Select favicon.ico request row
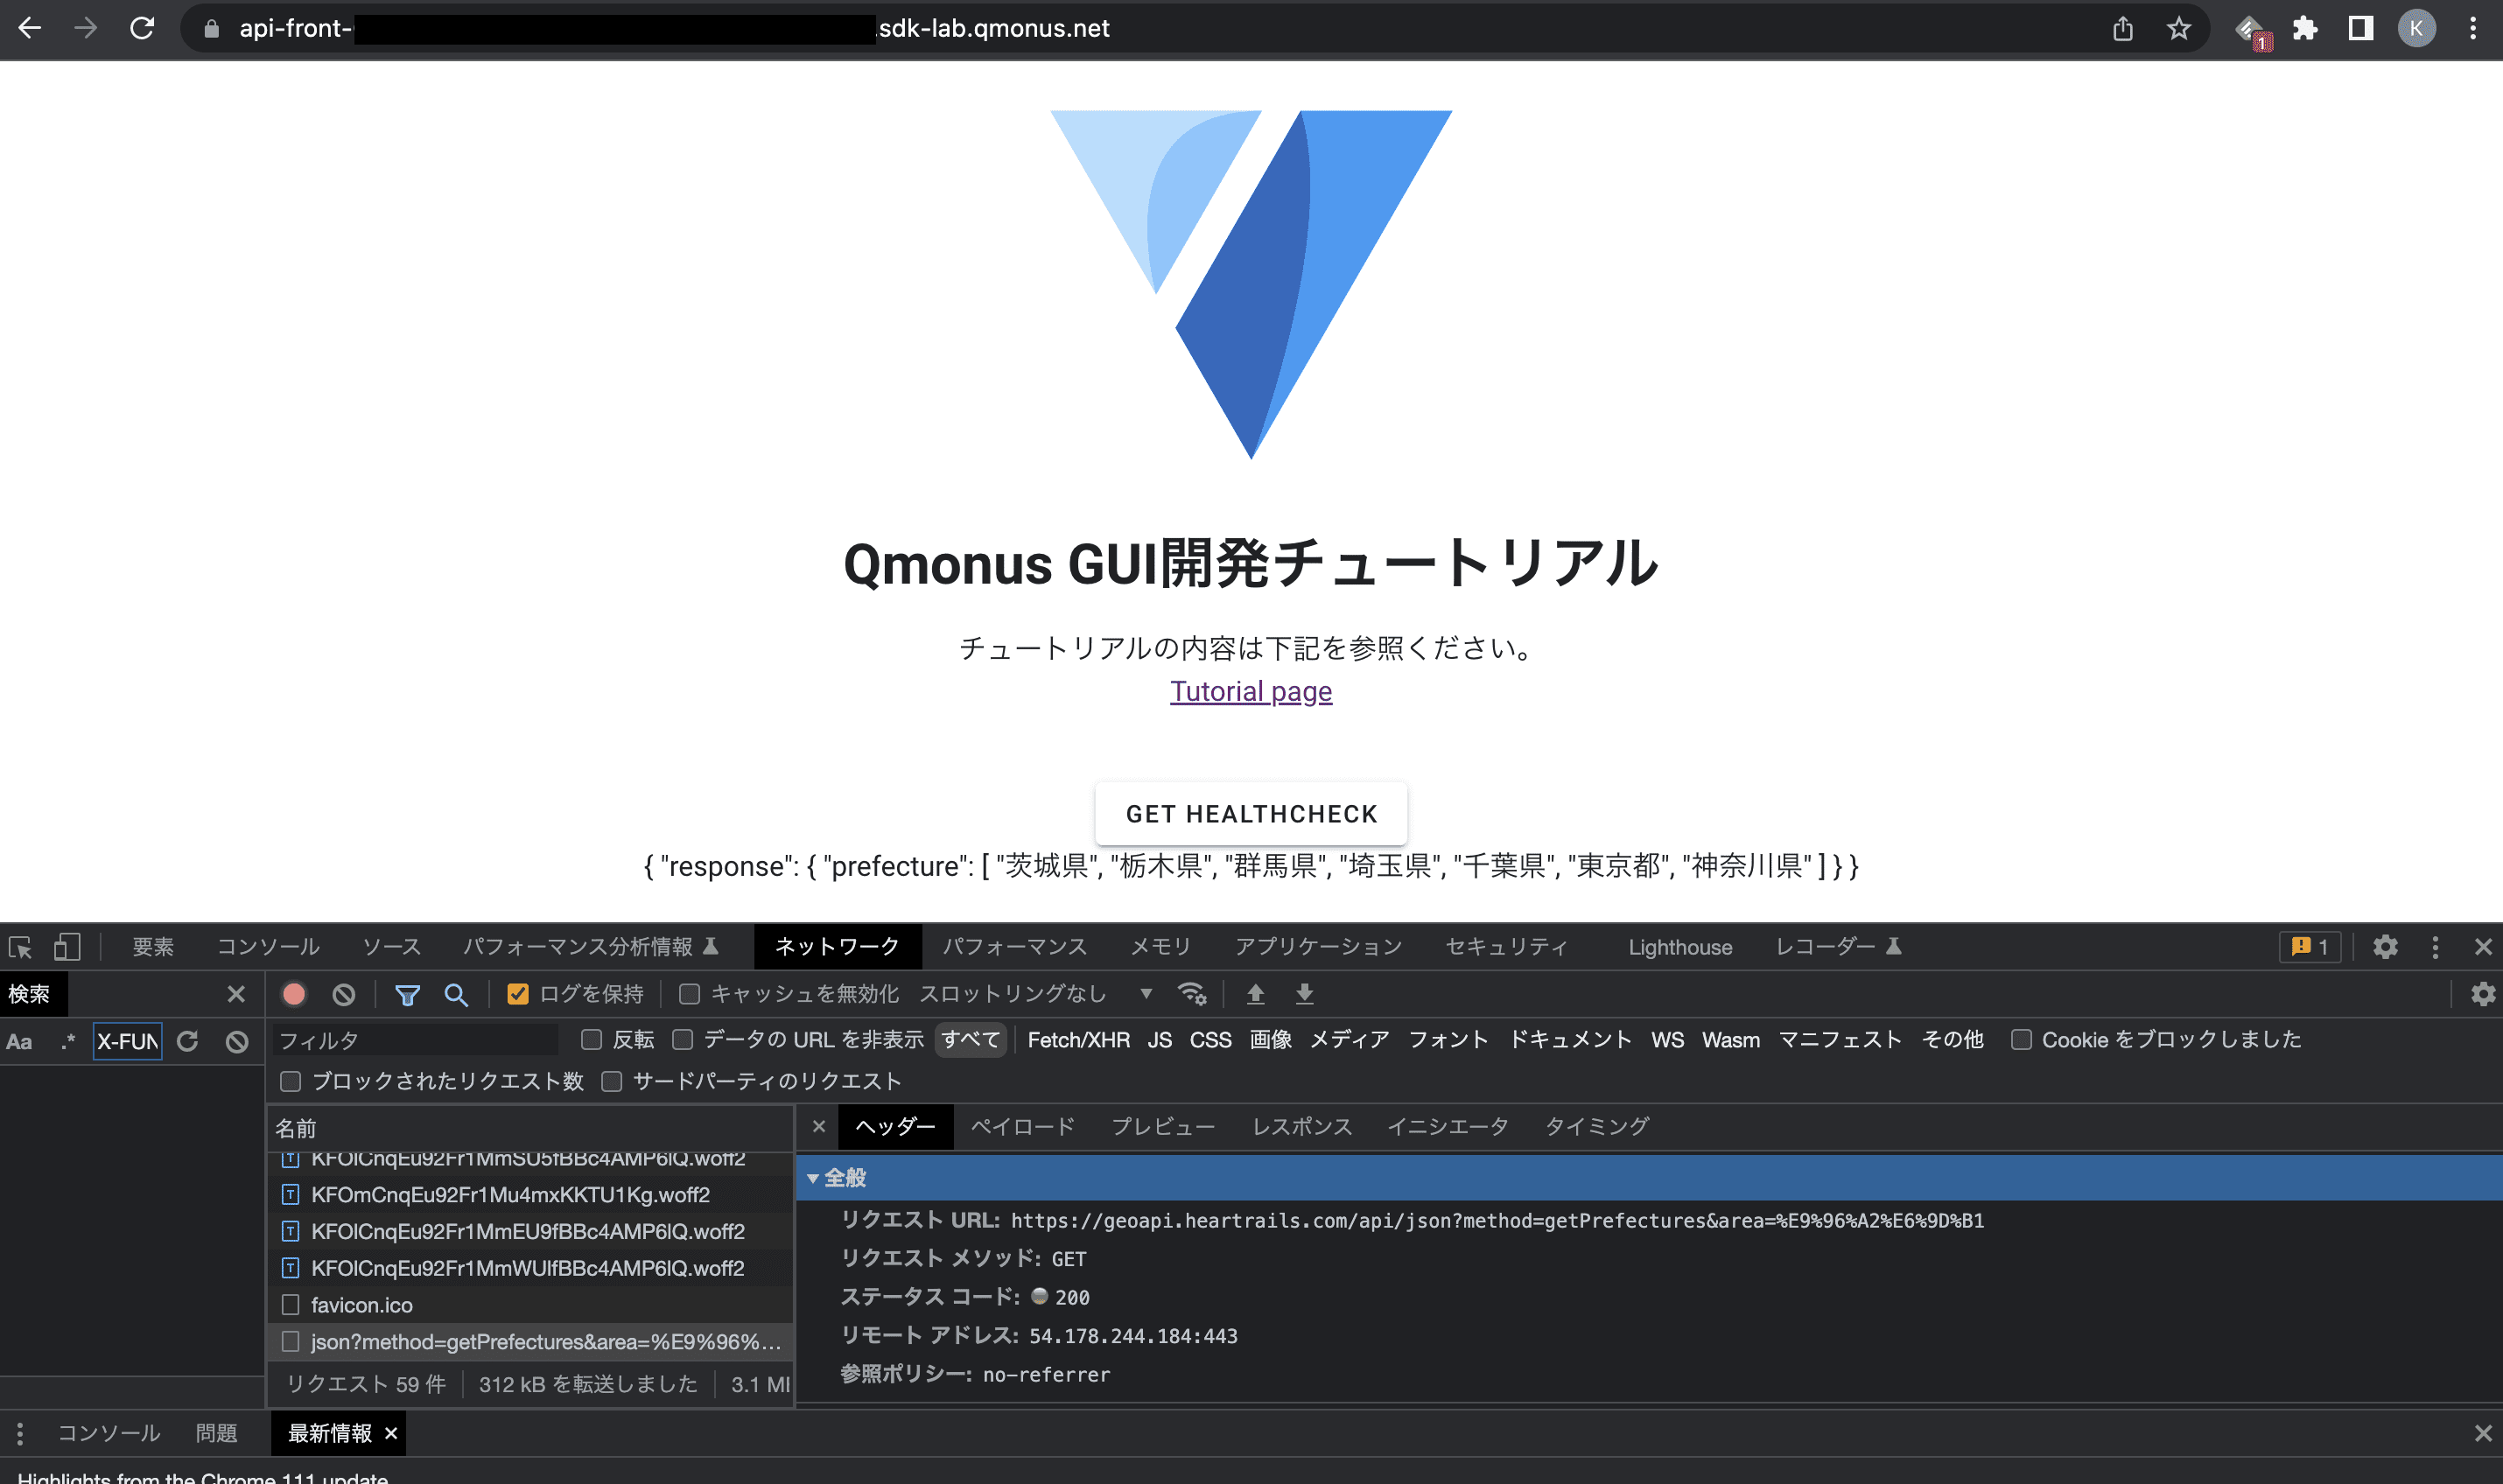Screen dimensions: 2503x1484 tap(530, 1305)
